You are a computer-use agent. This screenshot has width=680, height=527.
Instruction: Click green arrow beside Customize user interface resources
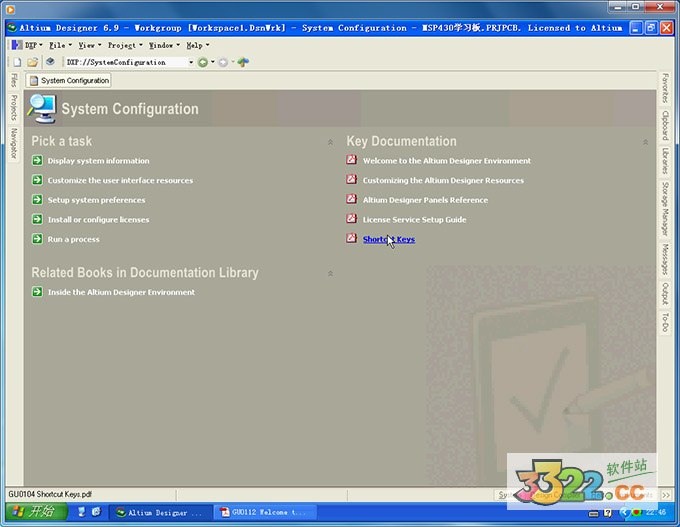[x=37, y=180]
